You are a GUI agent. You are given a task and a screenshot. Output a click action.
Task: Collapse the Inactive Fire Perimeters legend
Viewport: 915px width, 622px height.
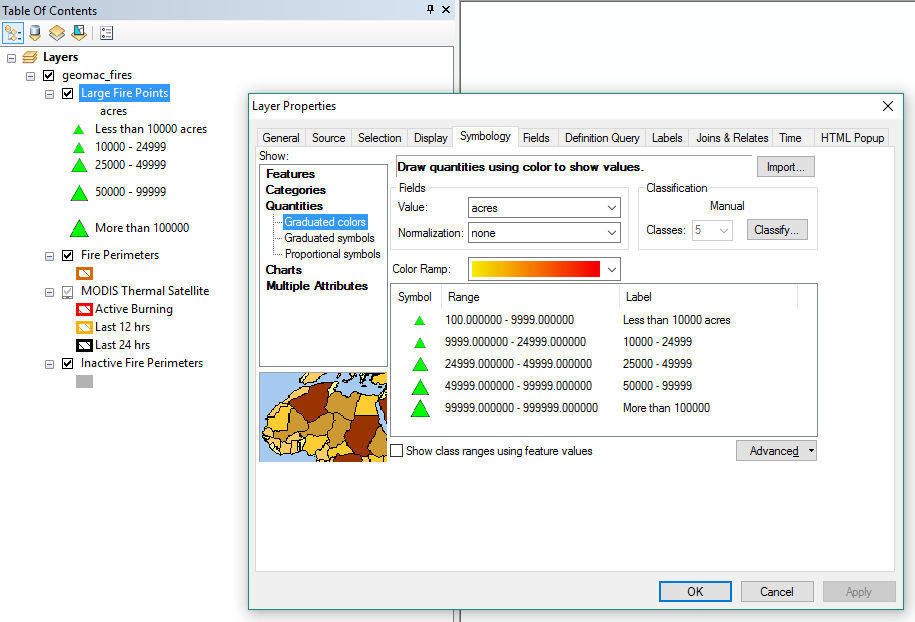50,364
